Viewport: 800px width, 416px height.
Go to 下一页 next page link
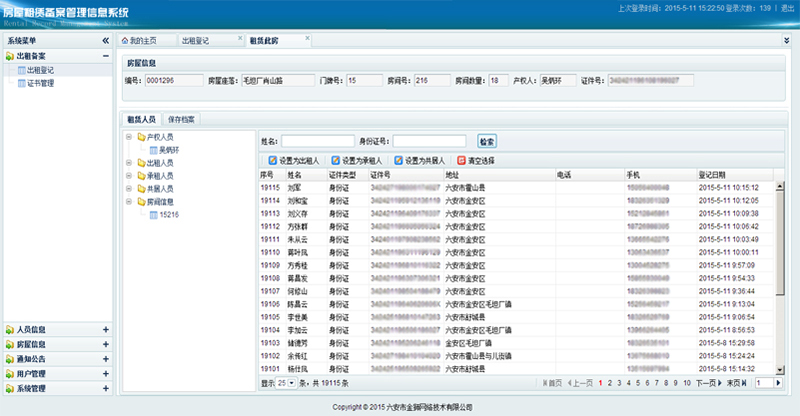706,383
